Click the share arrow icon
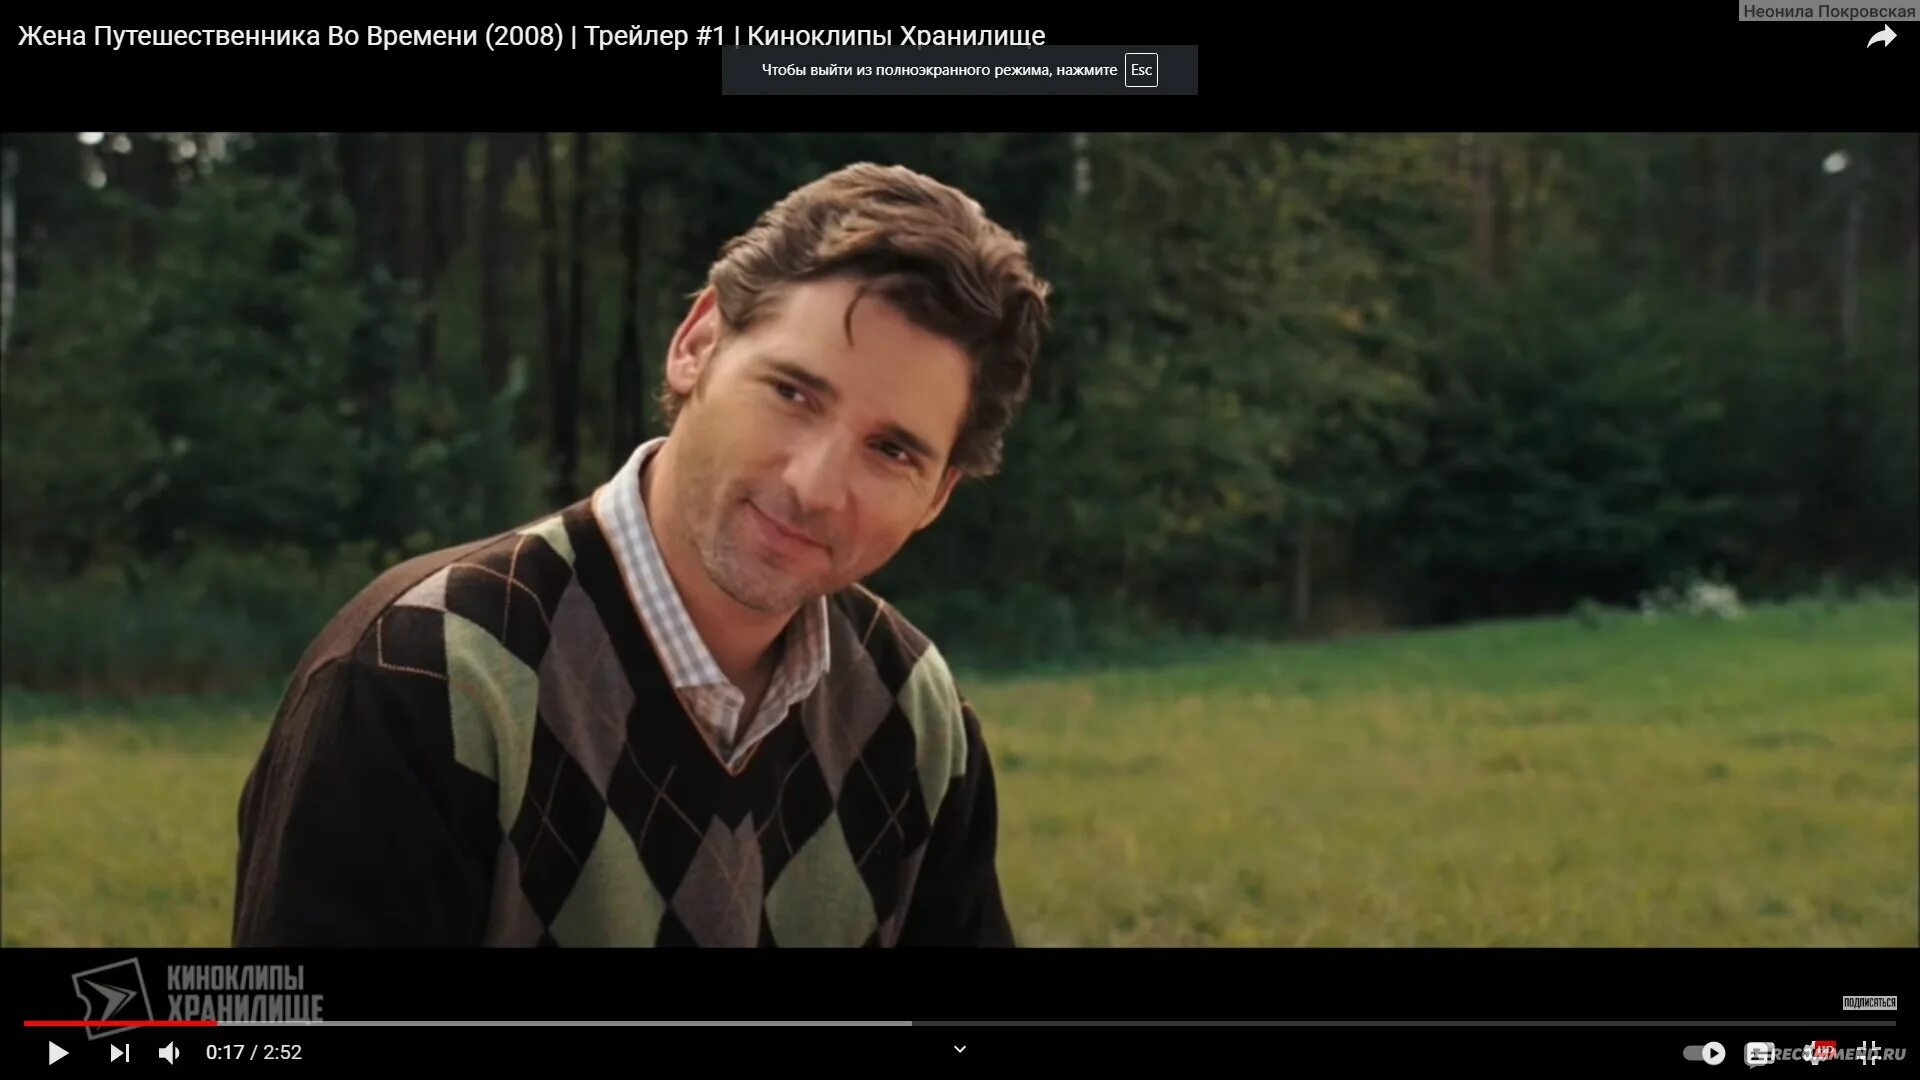The height and width of the screenshot is (1080, 1920). pyautogui.click(x=1881, y=38)
